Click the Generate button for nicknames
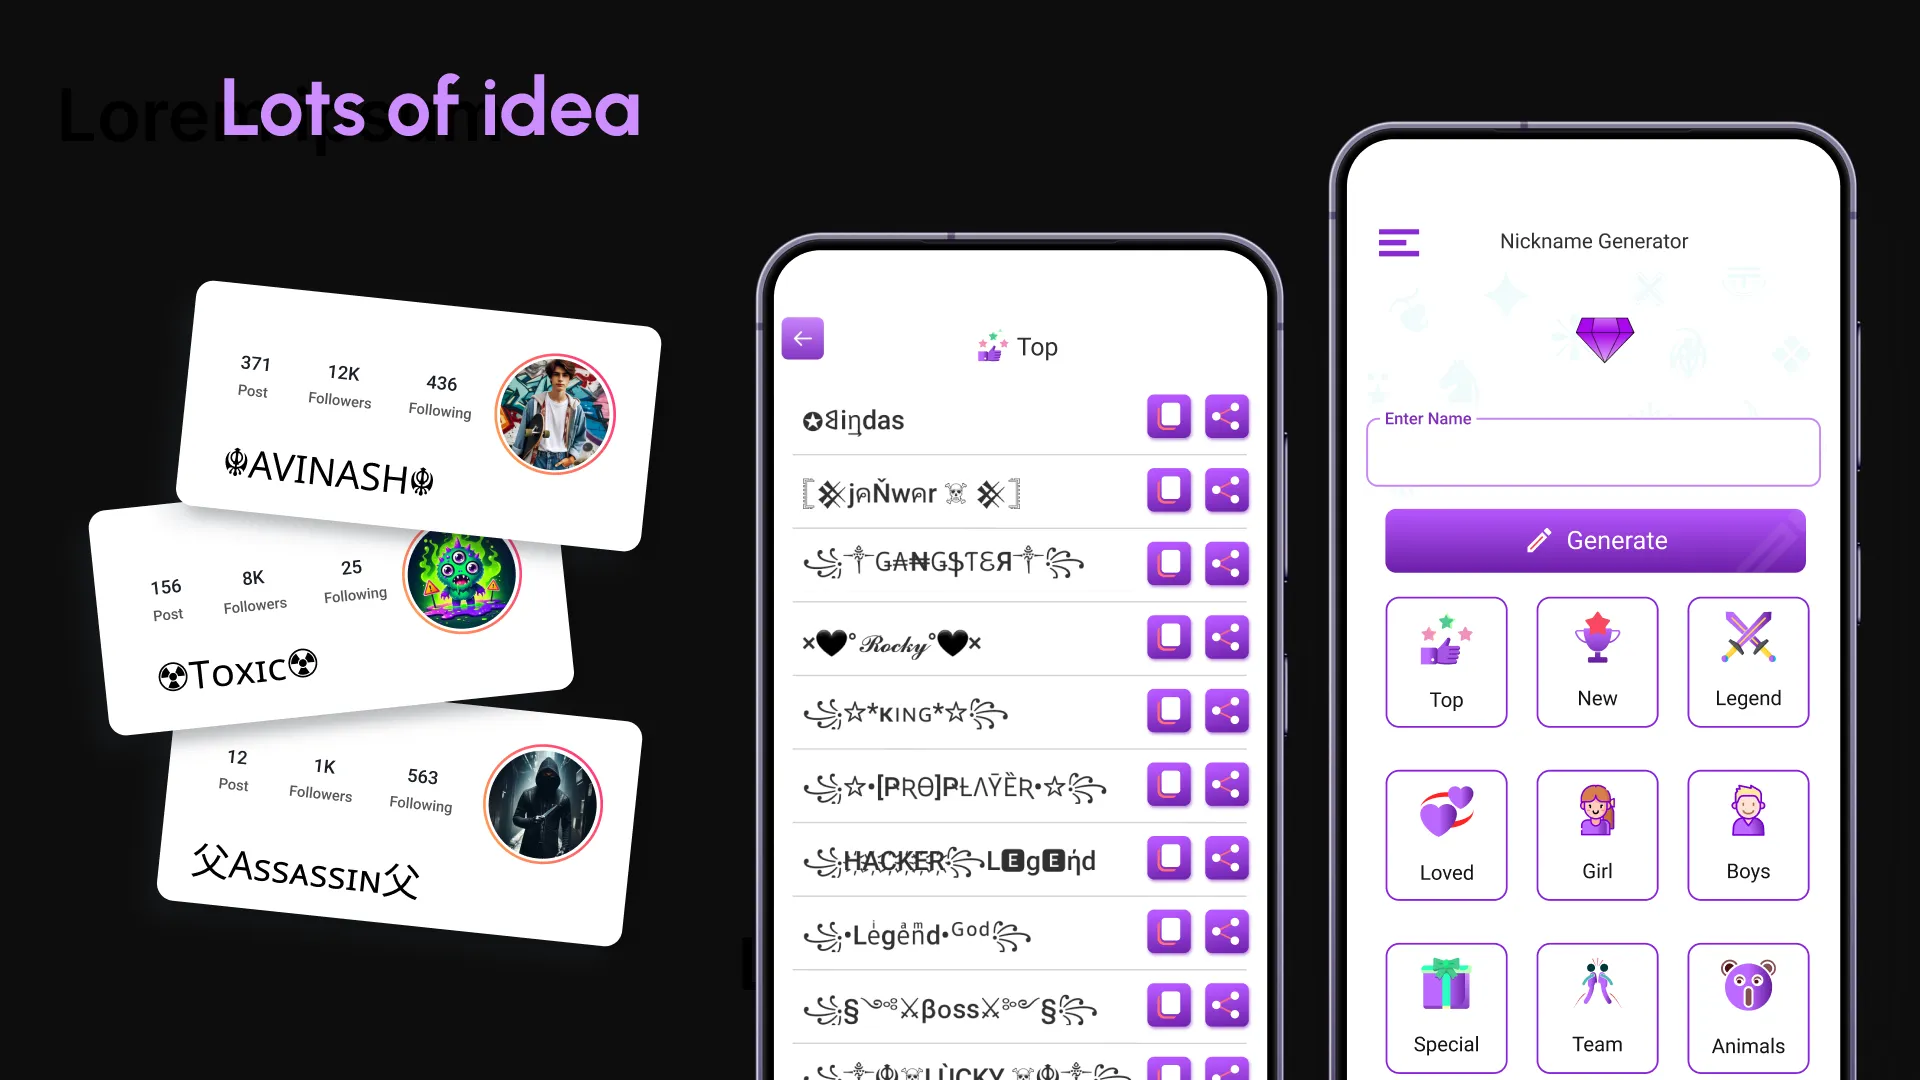 (x=1594, y=539)
